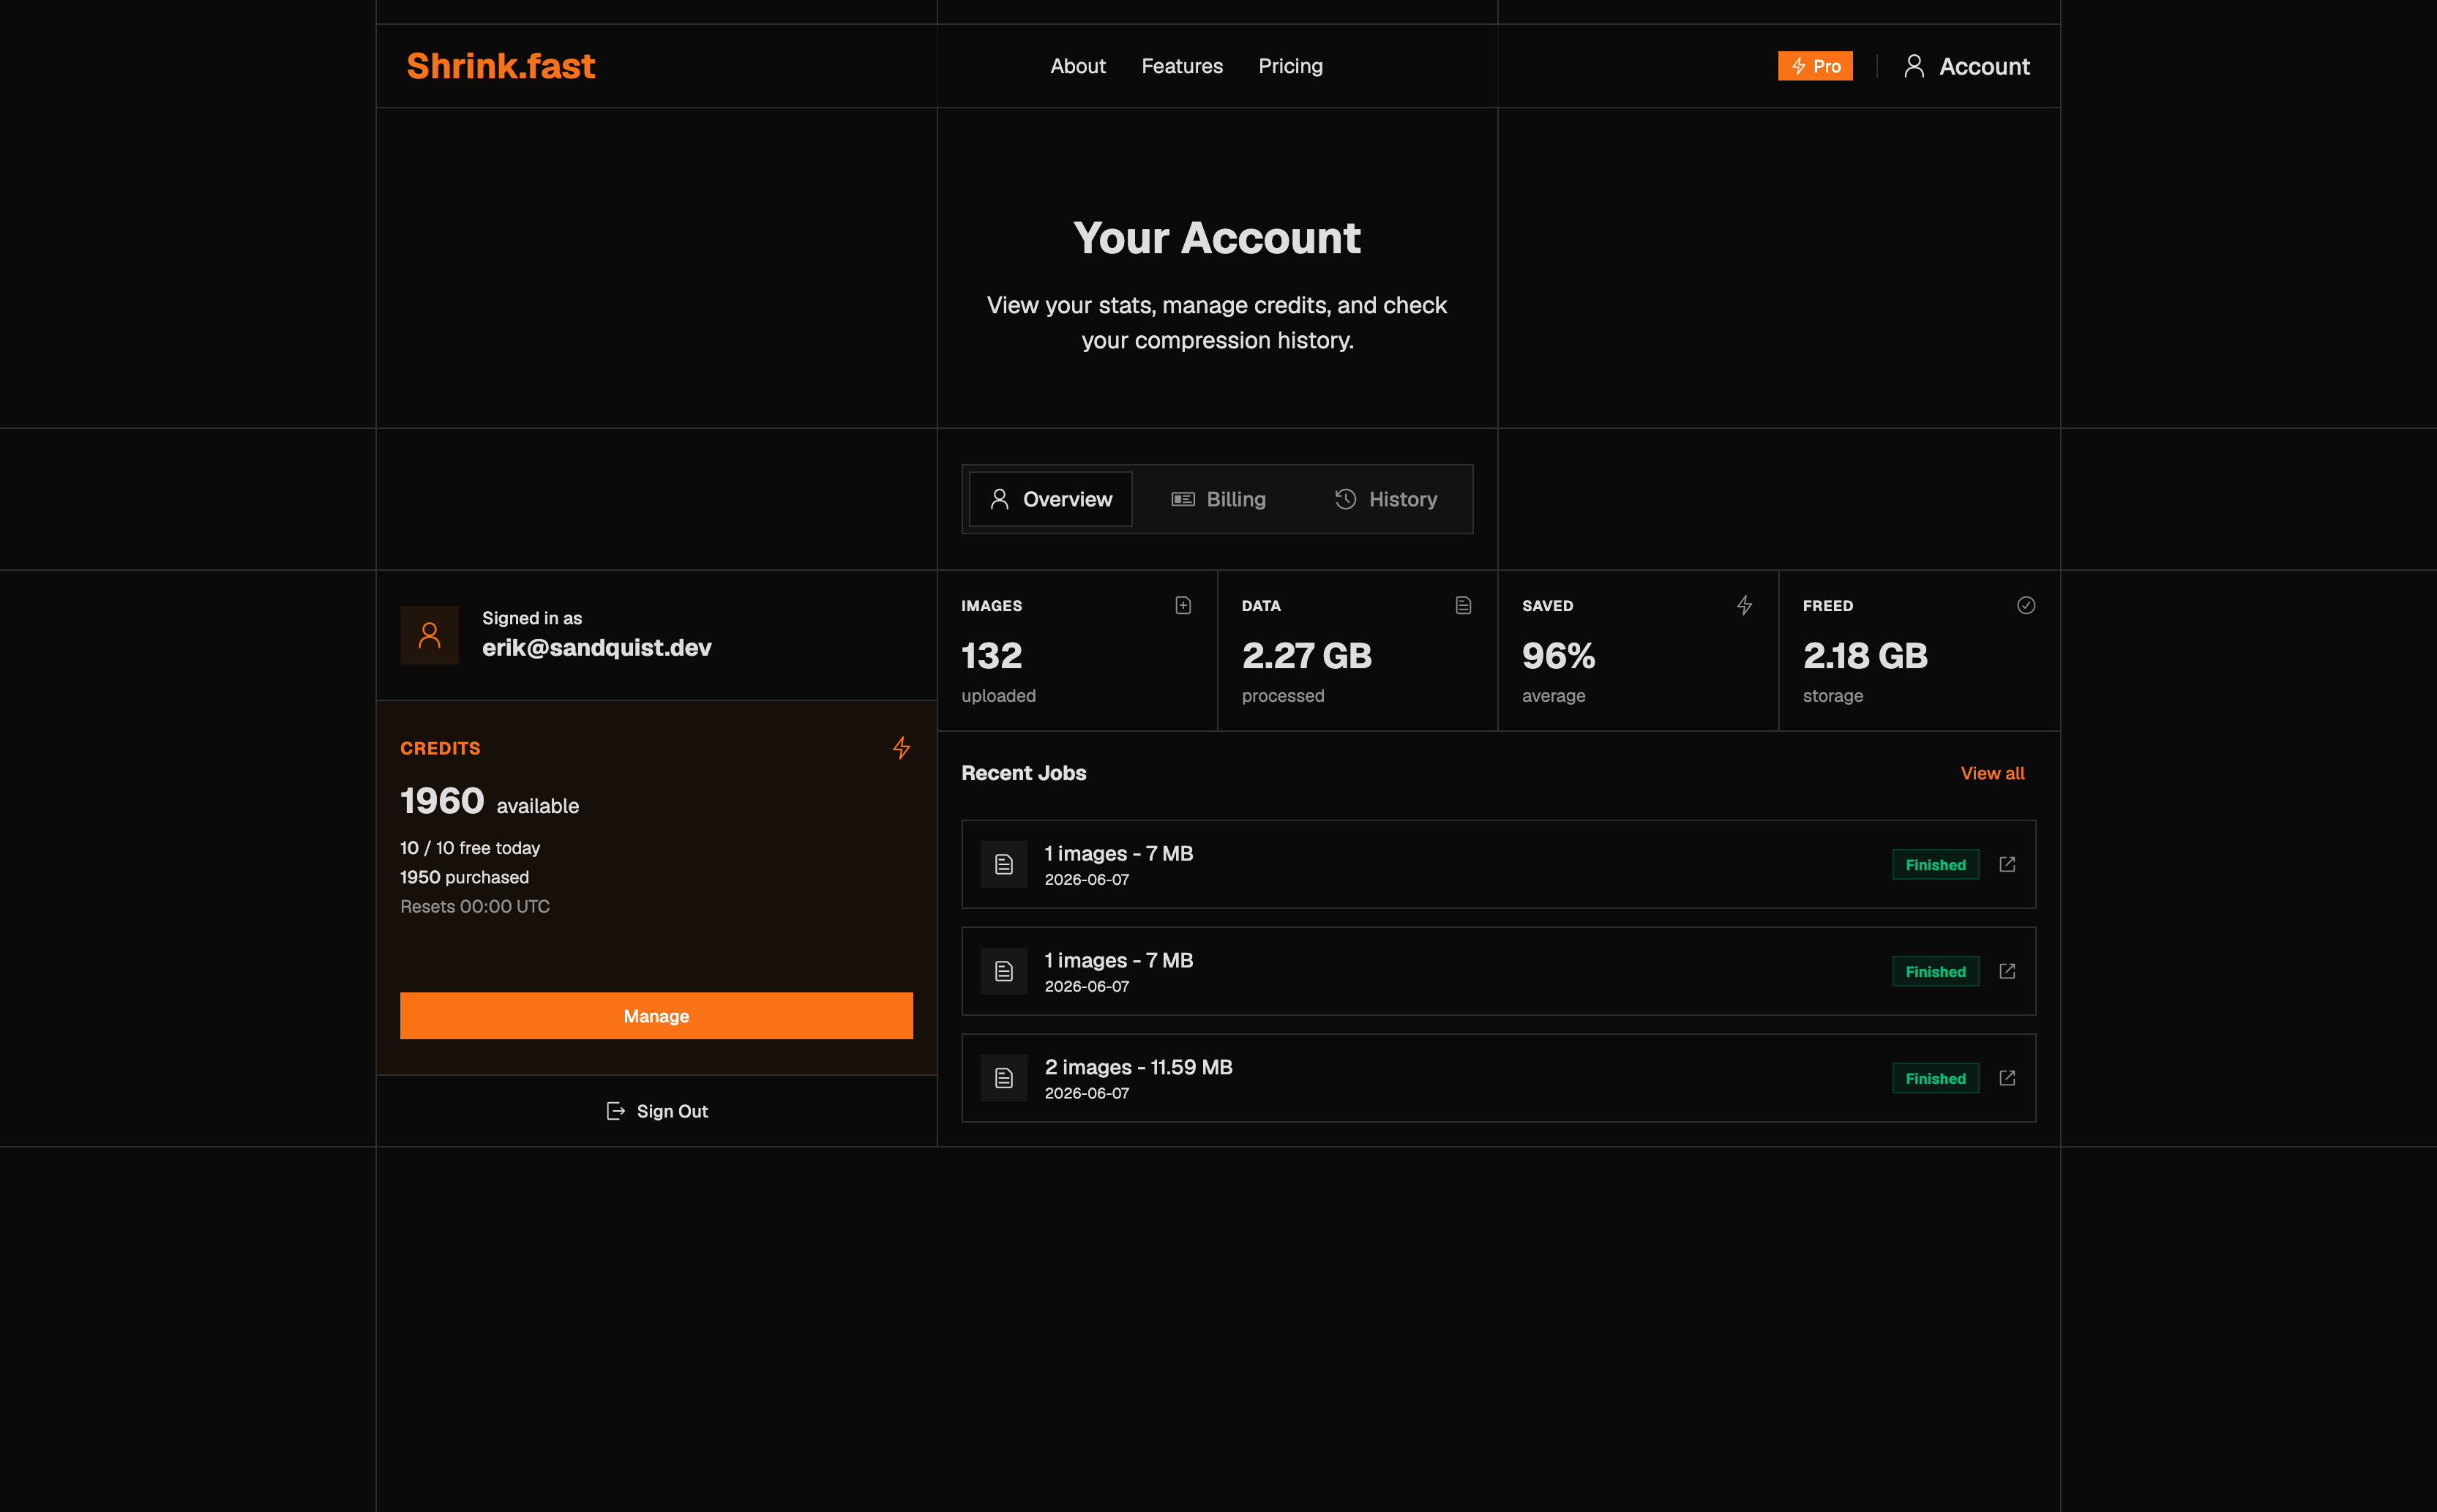The width and height of the screenshot is (2437, 1512).
Task: Click the Manage credits button
Action: (656, 1016)
